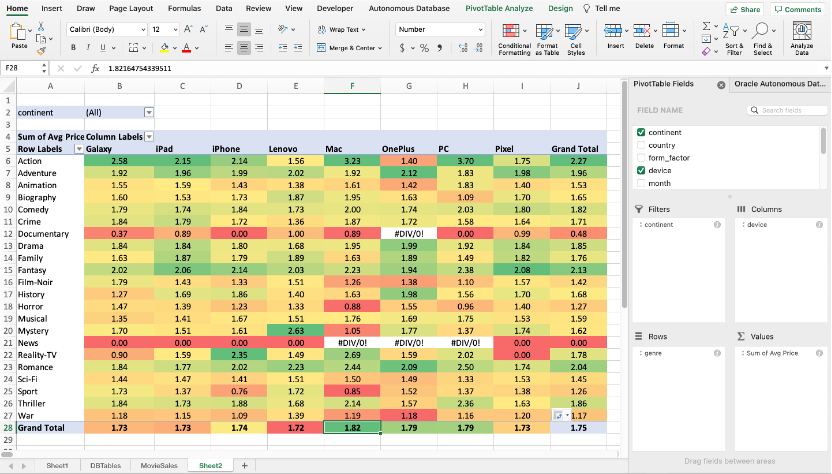Click the Cut scissors icon
Viewport: 832px width, 474px height.
(x=41, y=27)
